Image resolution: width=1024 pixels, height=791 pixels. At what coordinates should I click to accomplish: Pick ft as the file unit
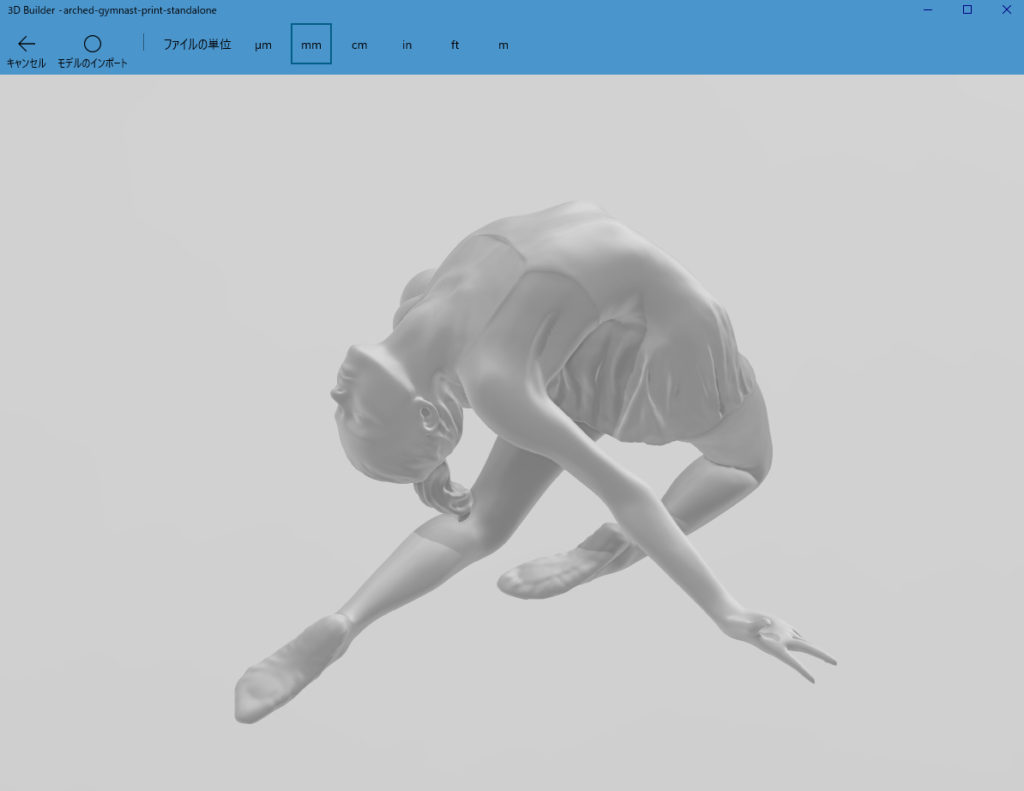tap(455, 45)
